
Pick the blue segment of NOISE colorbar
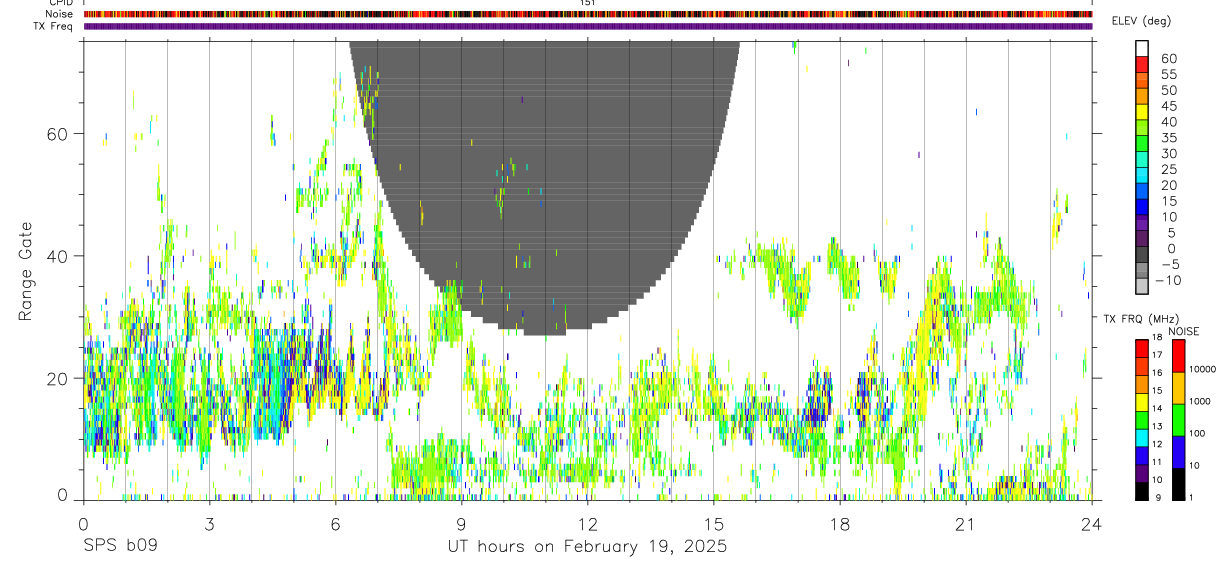tap(1178, 452)
